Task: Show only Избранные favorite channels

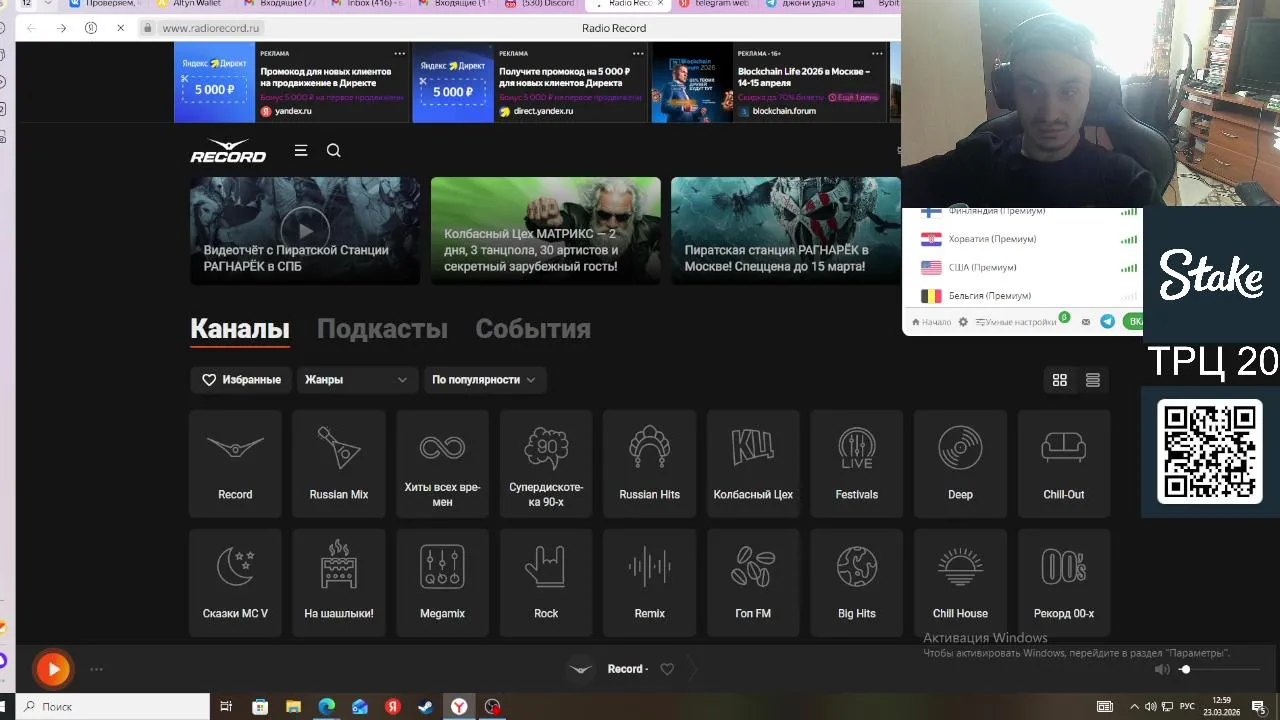Action: tap(241, 380)
